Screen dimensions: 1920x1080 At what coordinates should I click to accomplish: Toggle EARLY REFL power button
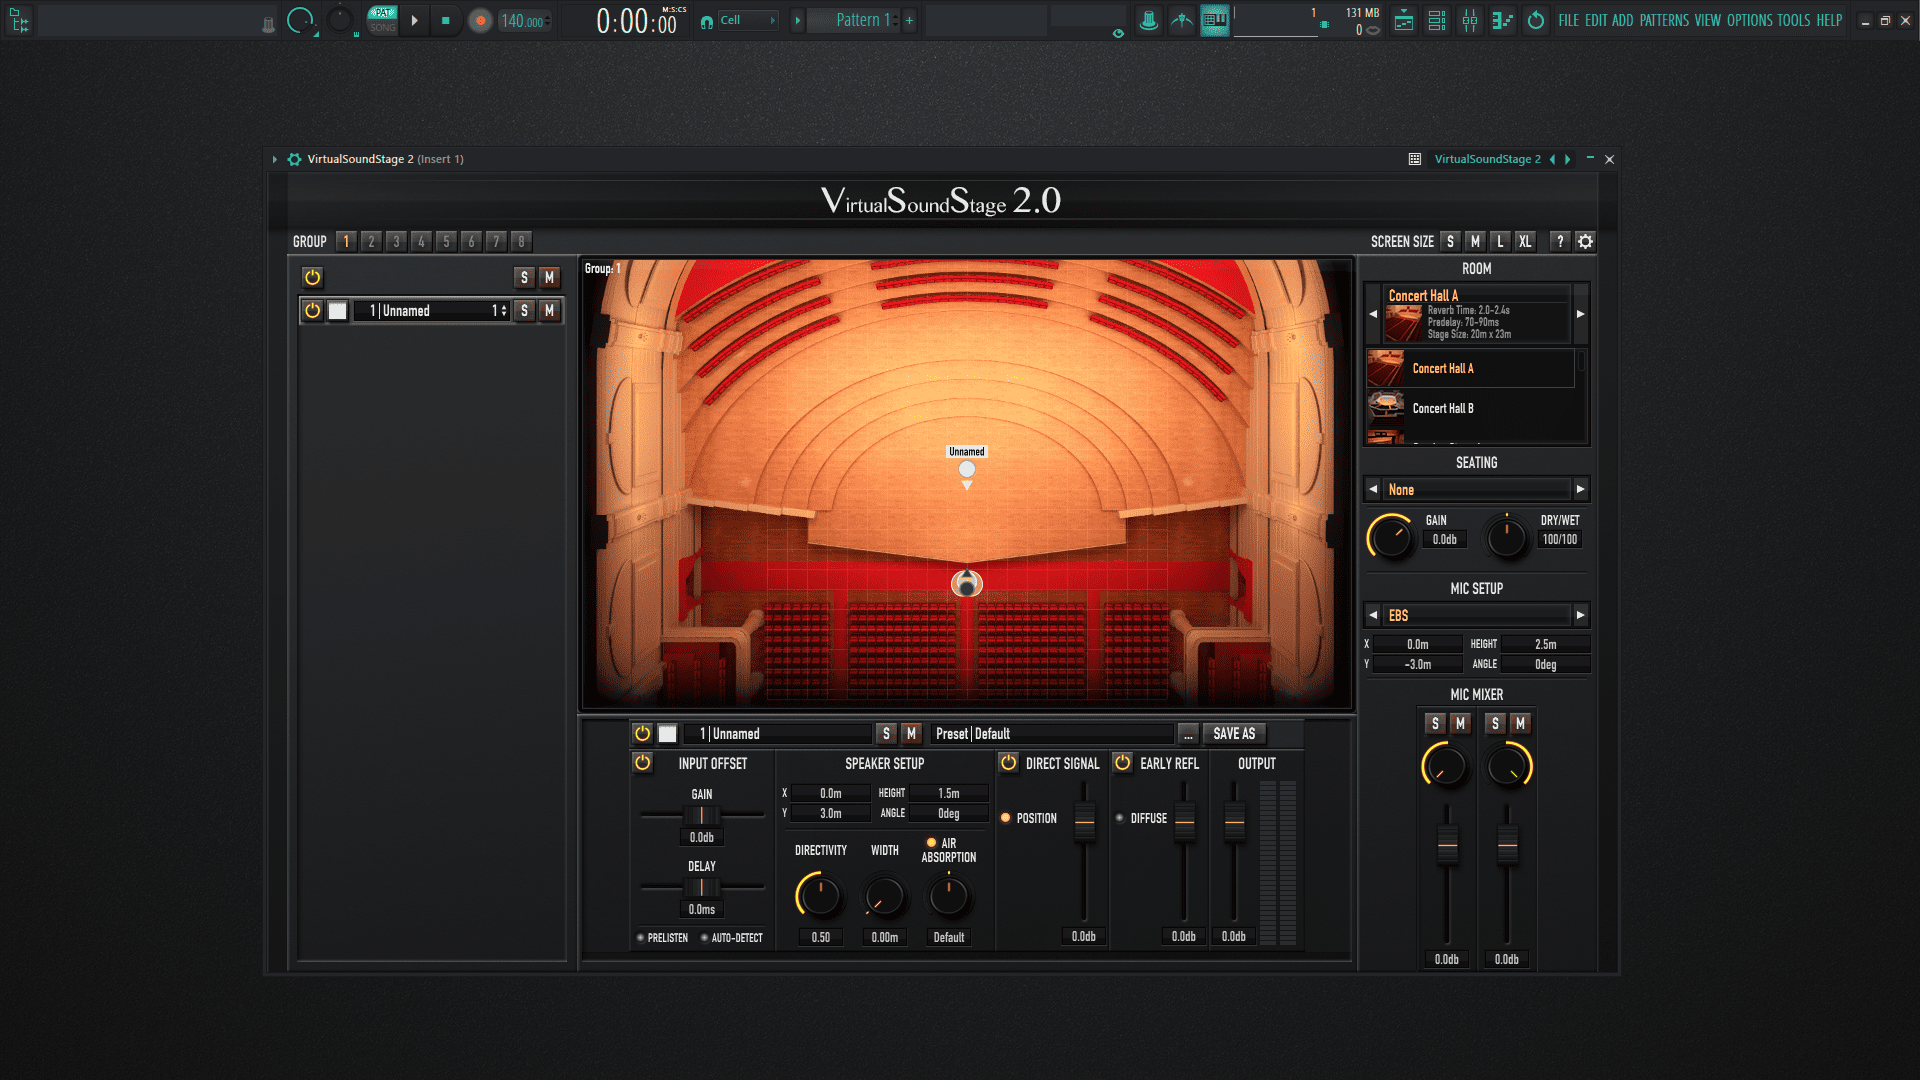[x=1123, y=763]
